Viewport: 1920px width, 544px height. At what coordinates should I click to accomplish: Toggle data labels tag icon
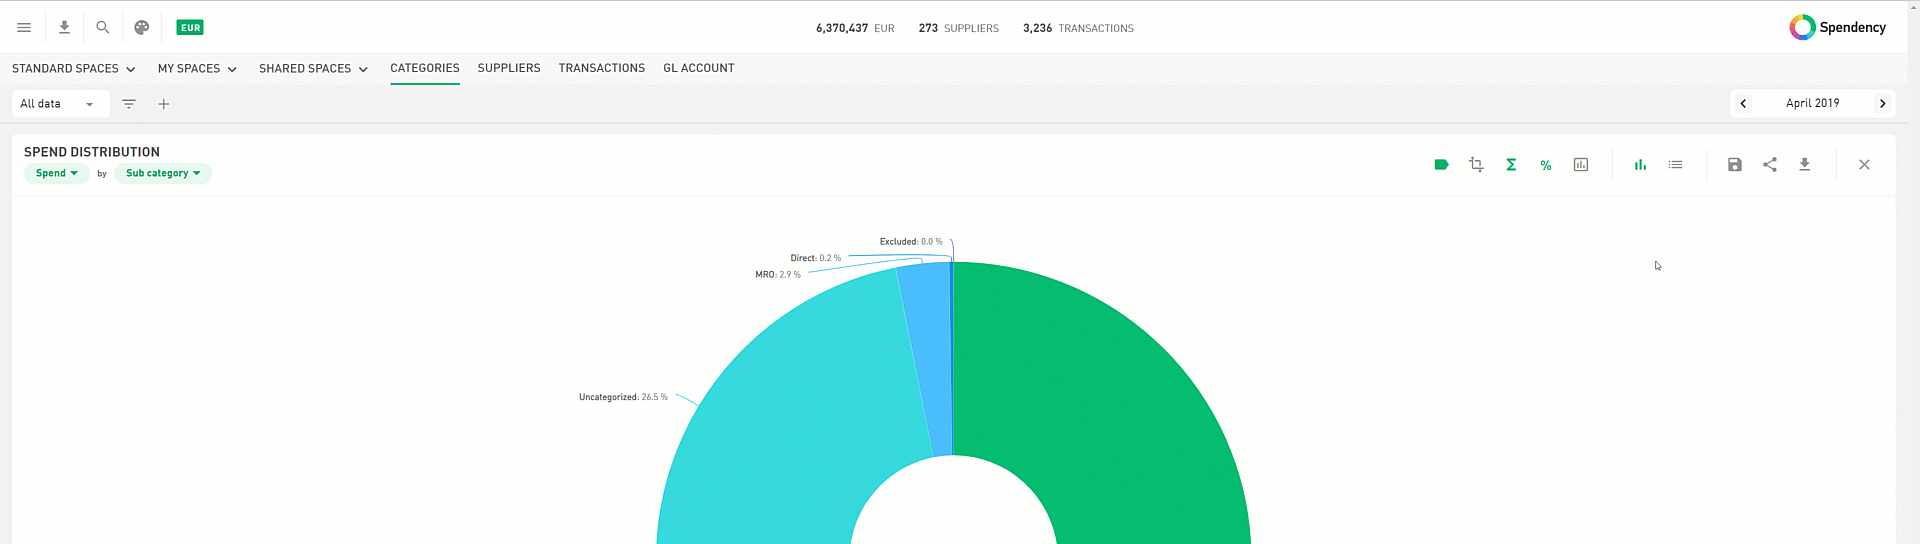(1441, 165)
